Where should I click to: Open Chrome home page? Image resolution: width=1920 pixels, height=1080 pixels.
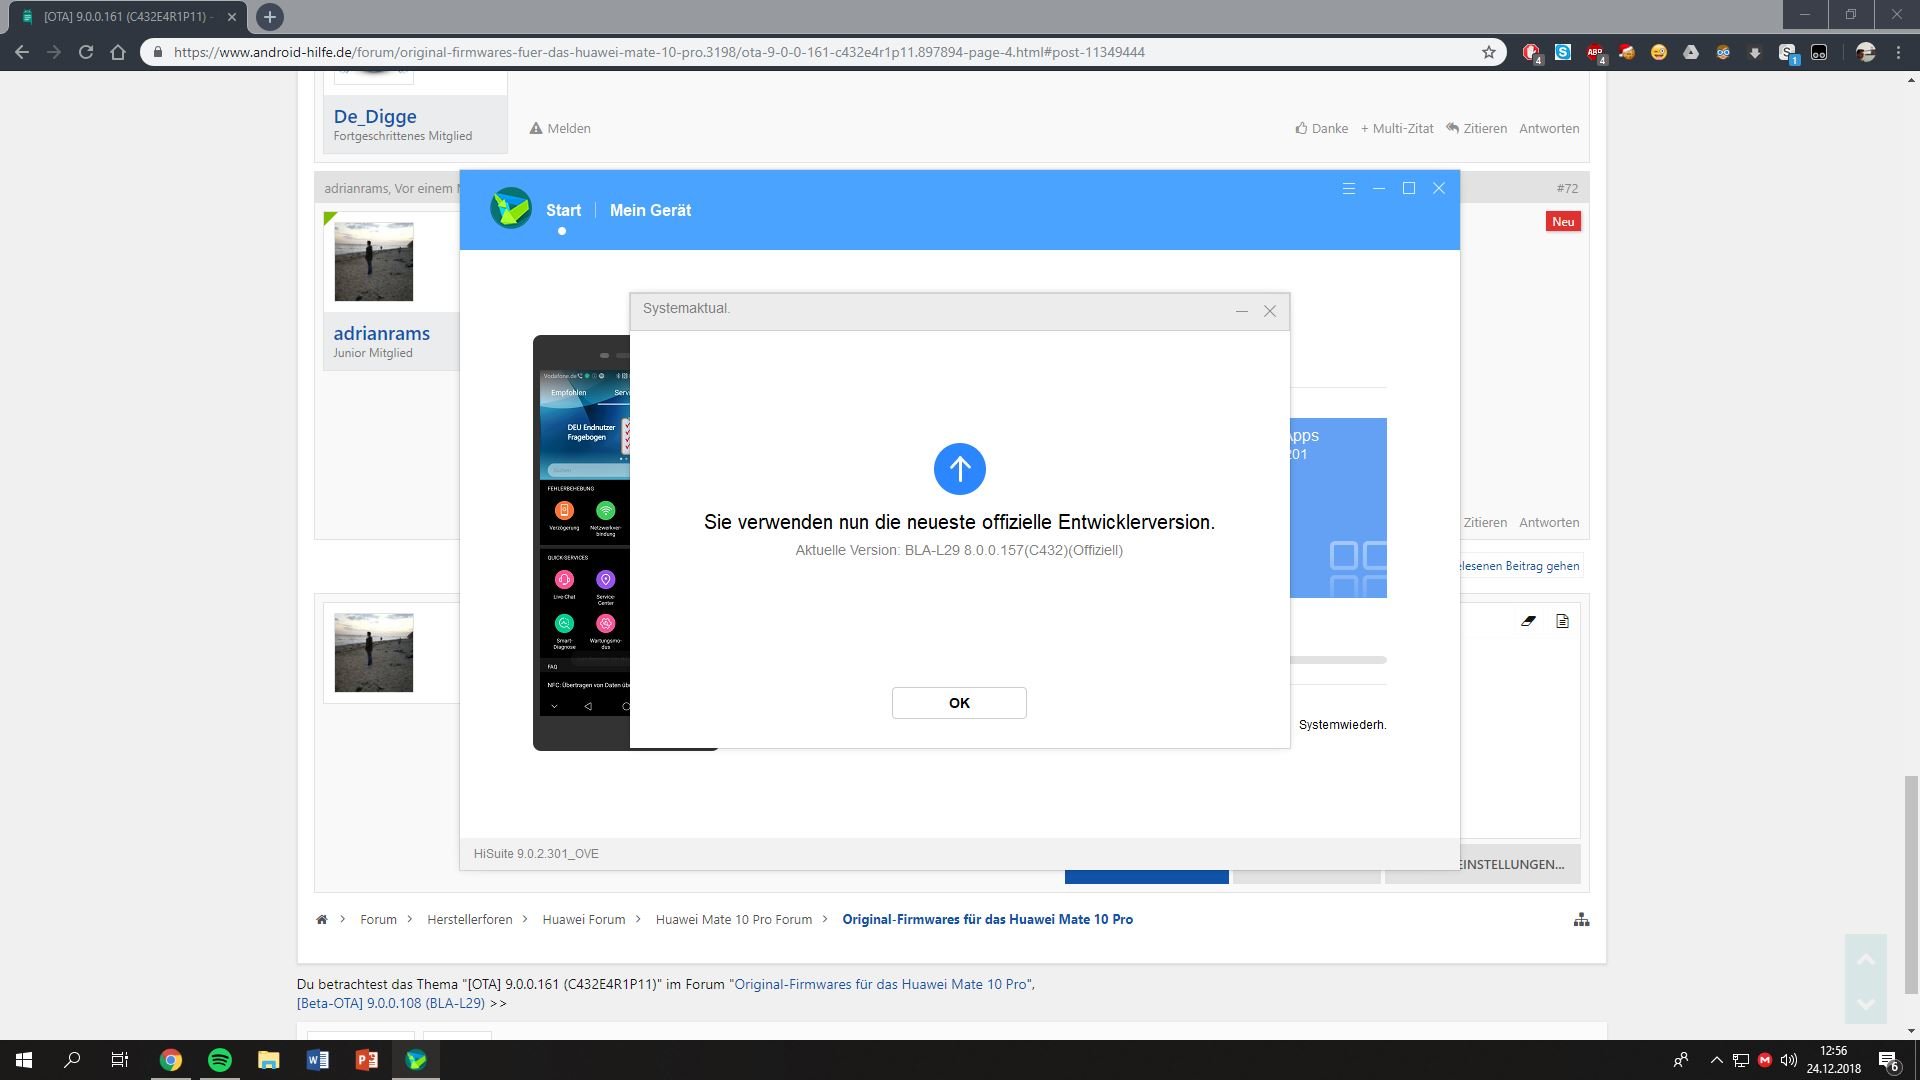coord(118,52)
